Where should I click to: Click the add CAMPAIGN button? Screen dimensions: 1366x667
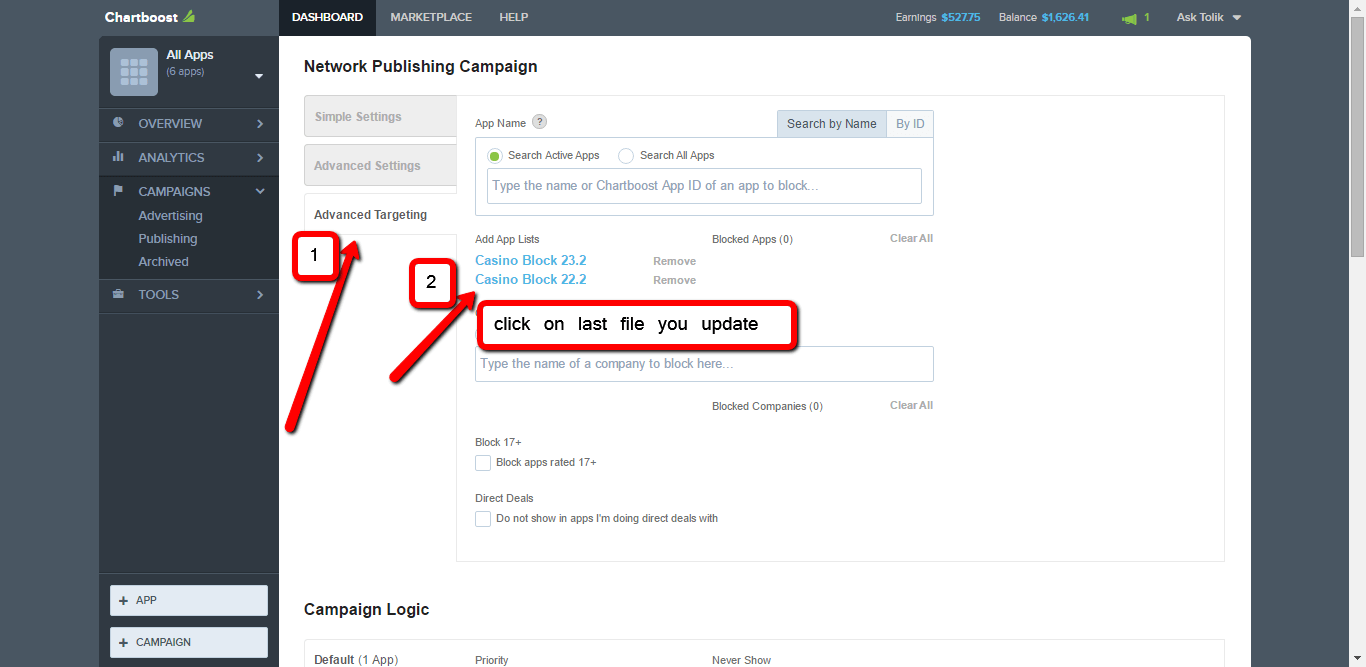click(189, 643)
